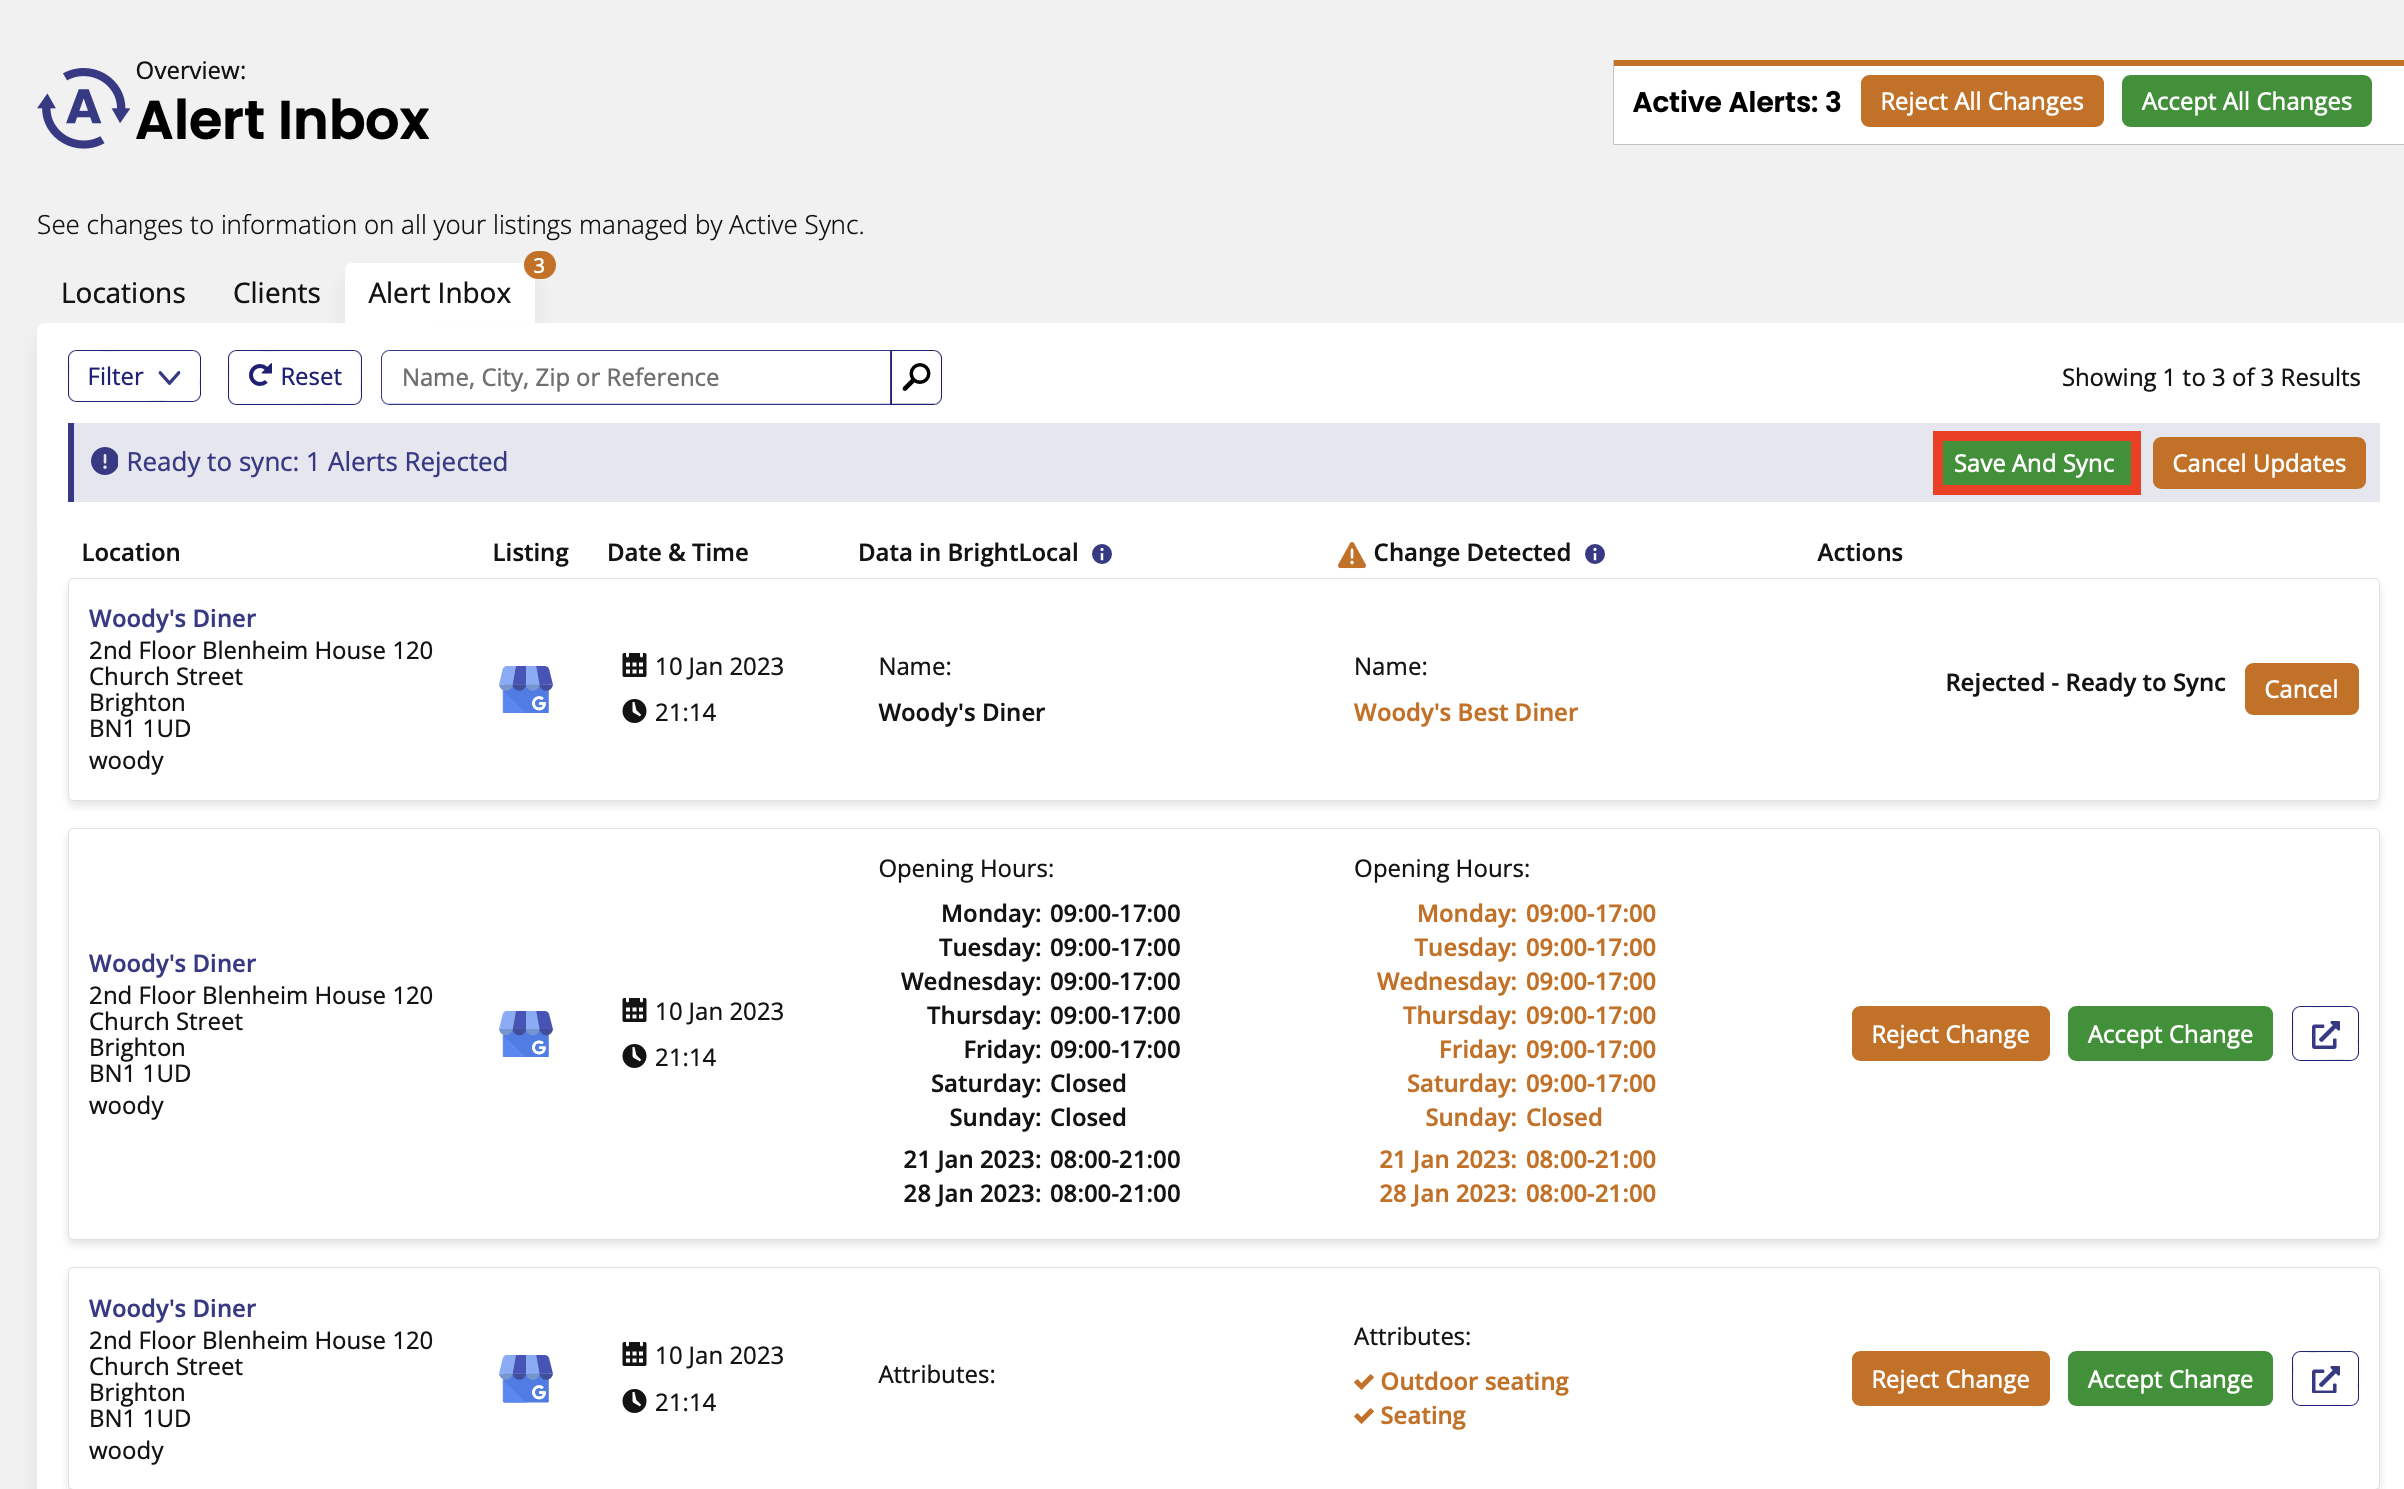
Task: Click the calendar icon in the Attributes row
Action: point(634,1354)
